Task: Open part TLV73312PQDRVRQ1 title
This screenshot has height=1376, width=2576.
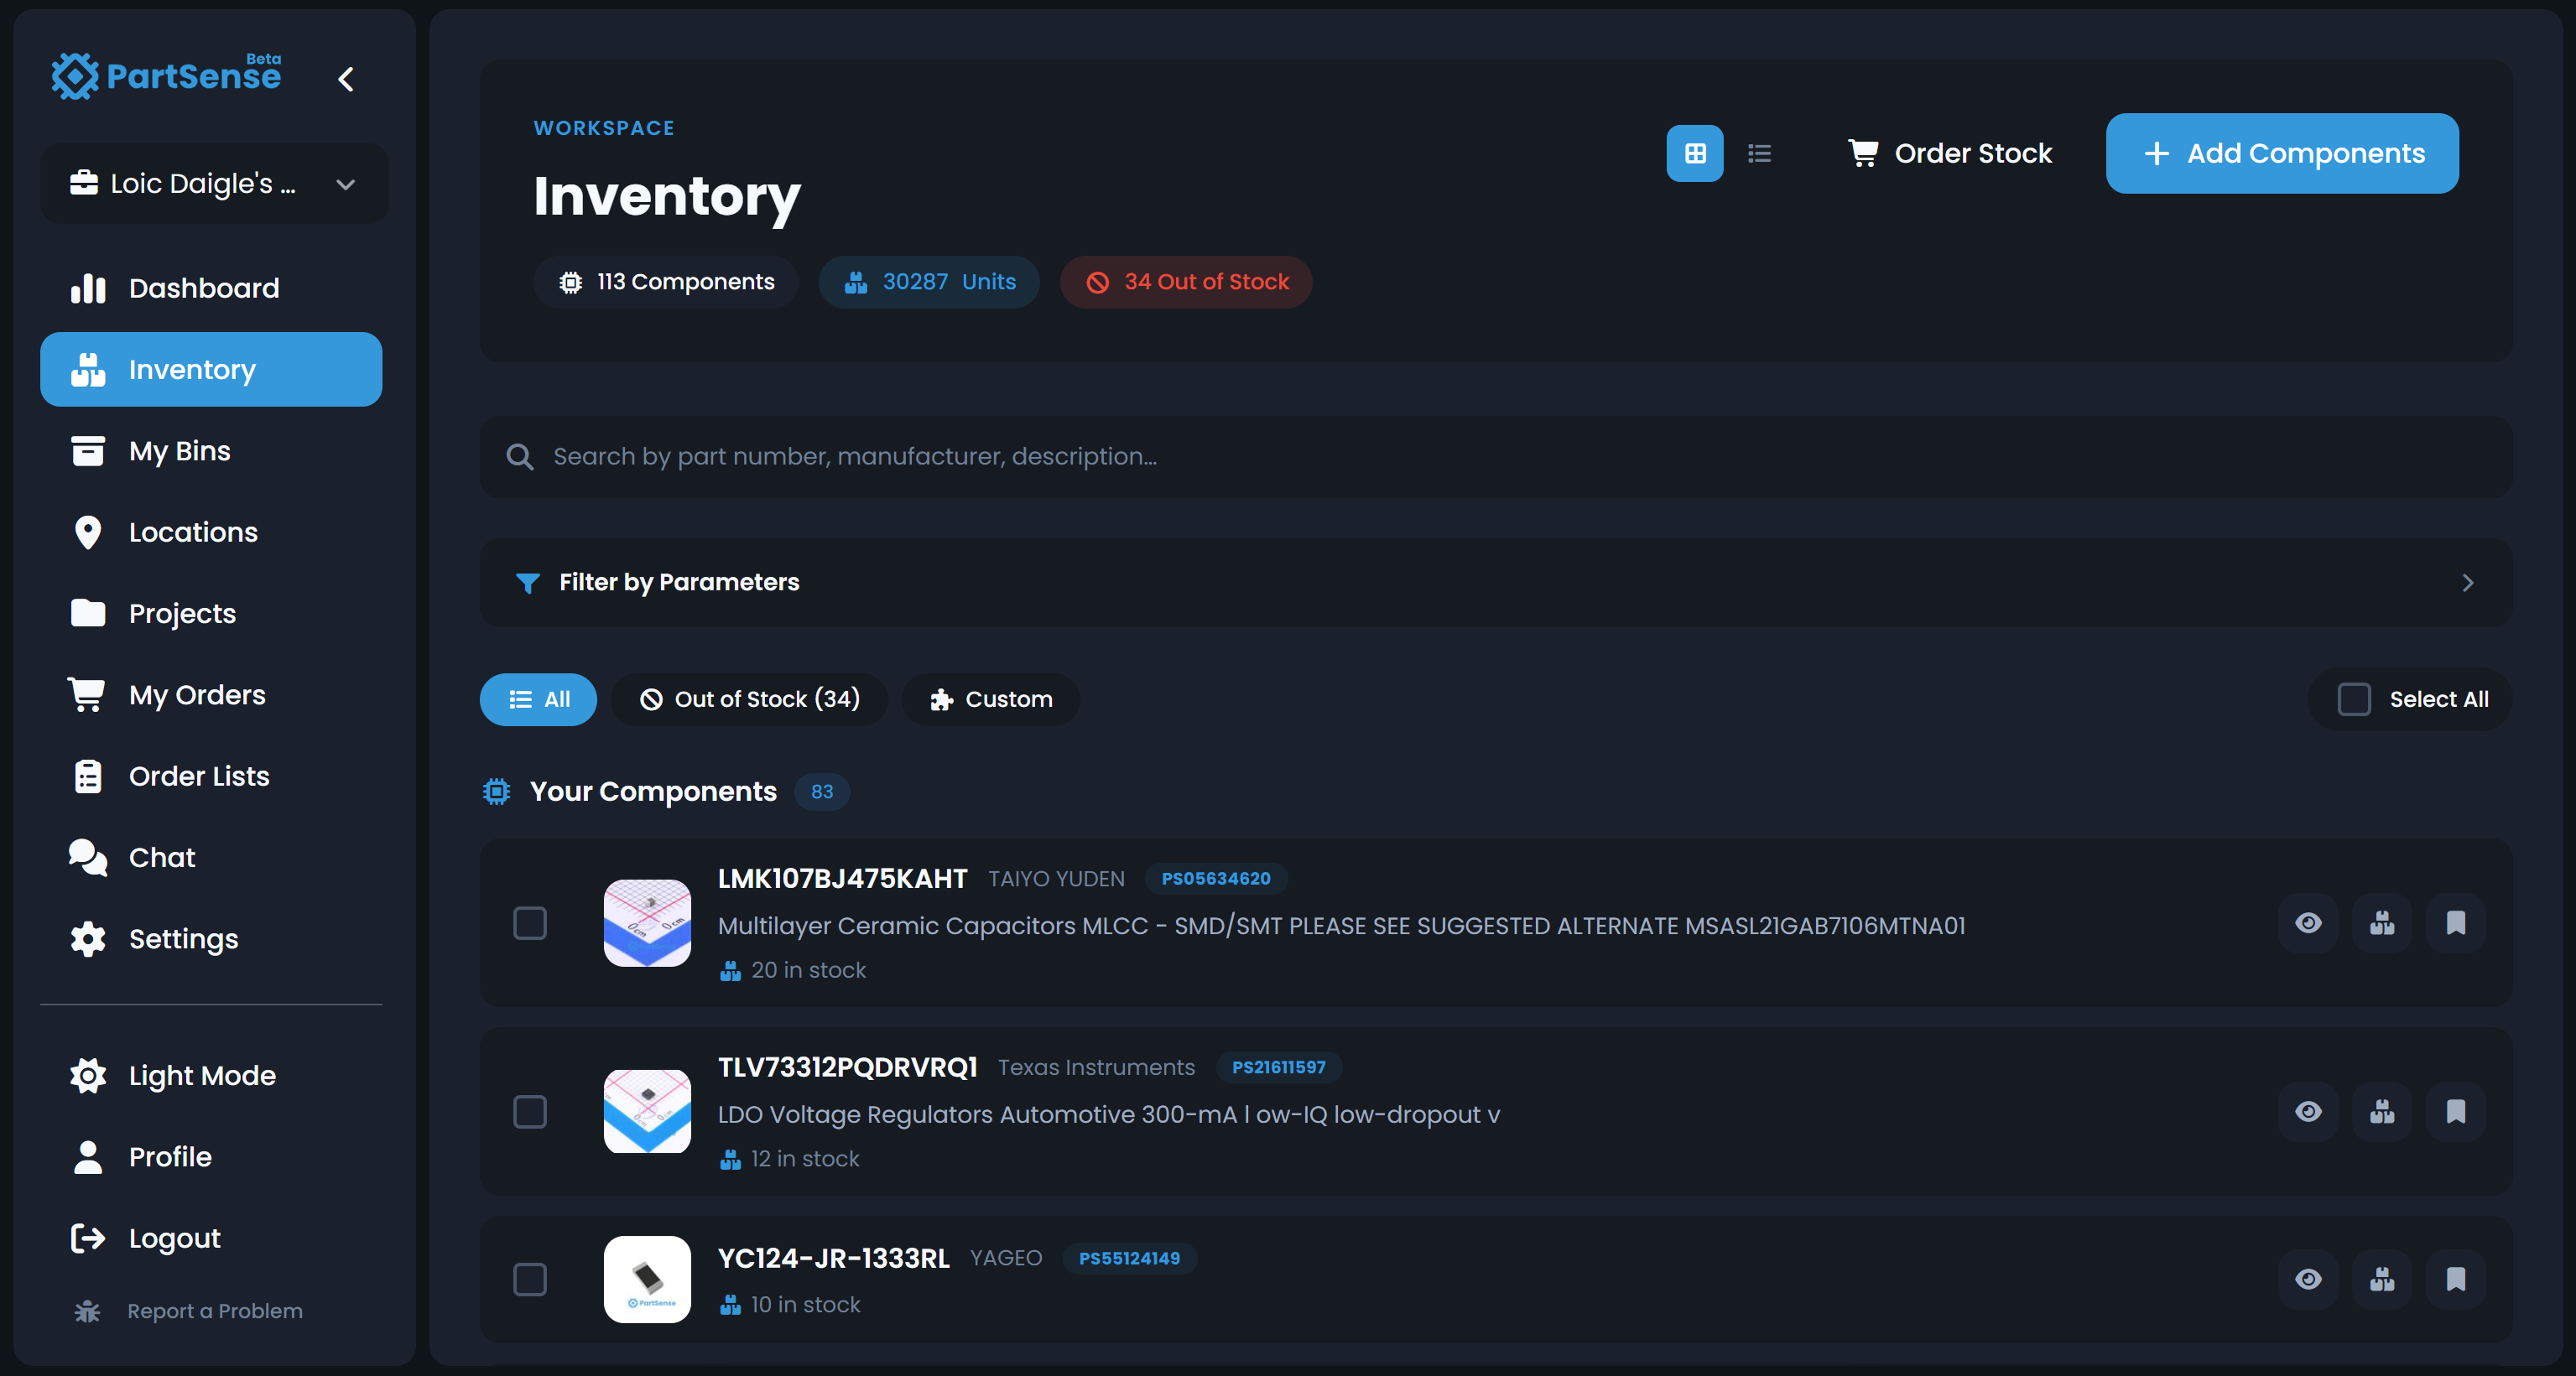Action: click(847, 1067)
